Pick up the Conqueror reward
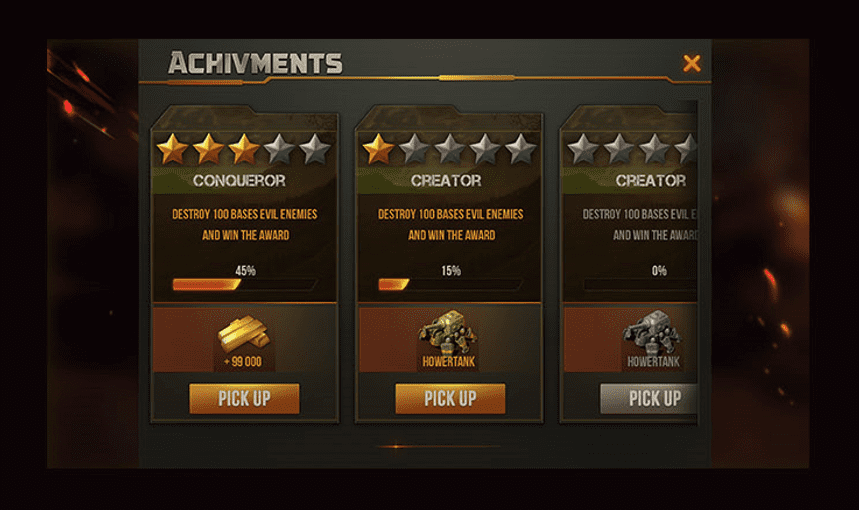This screenshot has width=859, height=510. [244, 398]
